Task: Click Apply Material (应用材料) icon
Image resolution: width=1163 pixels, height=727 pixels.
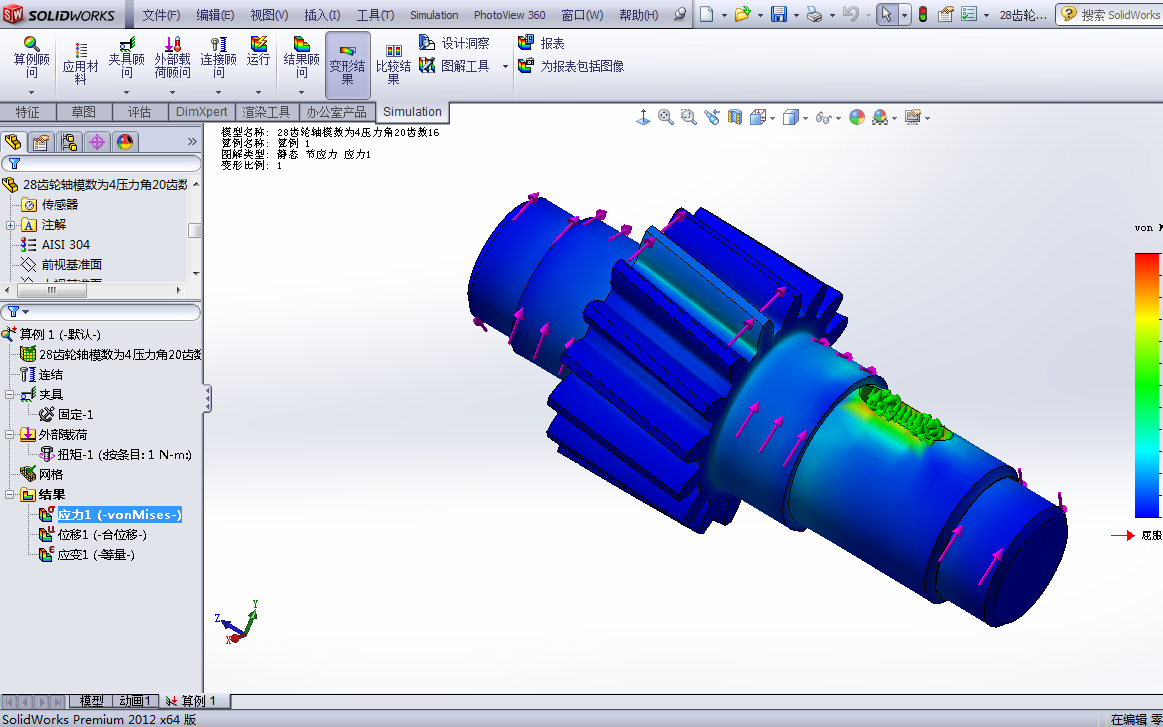Action: [80, 62]
